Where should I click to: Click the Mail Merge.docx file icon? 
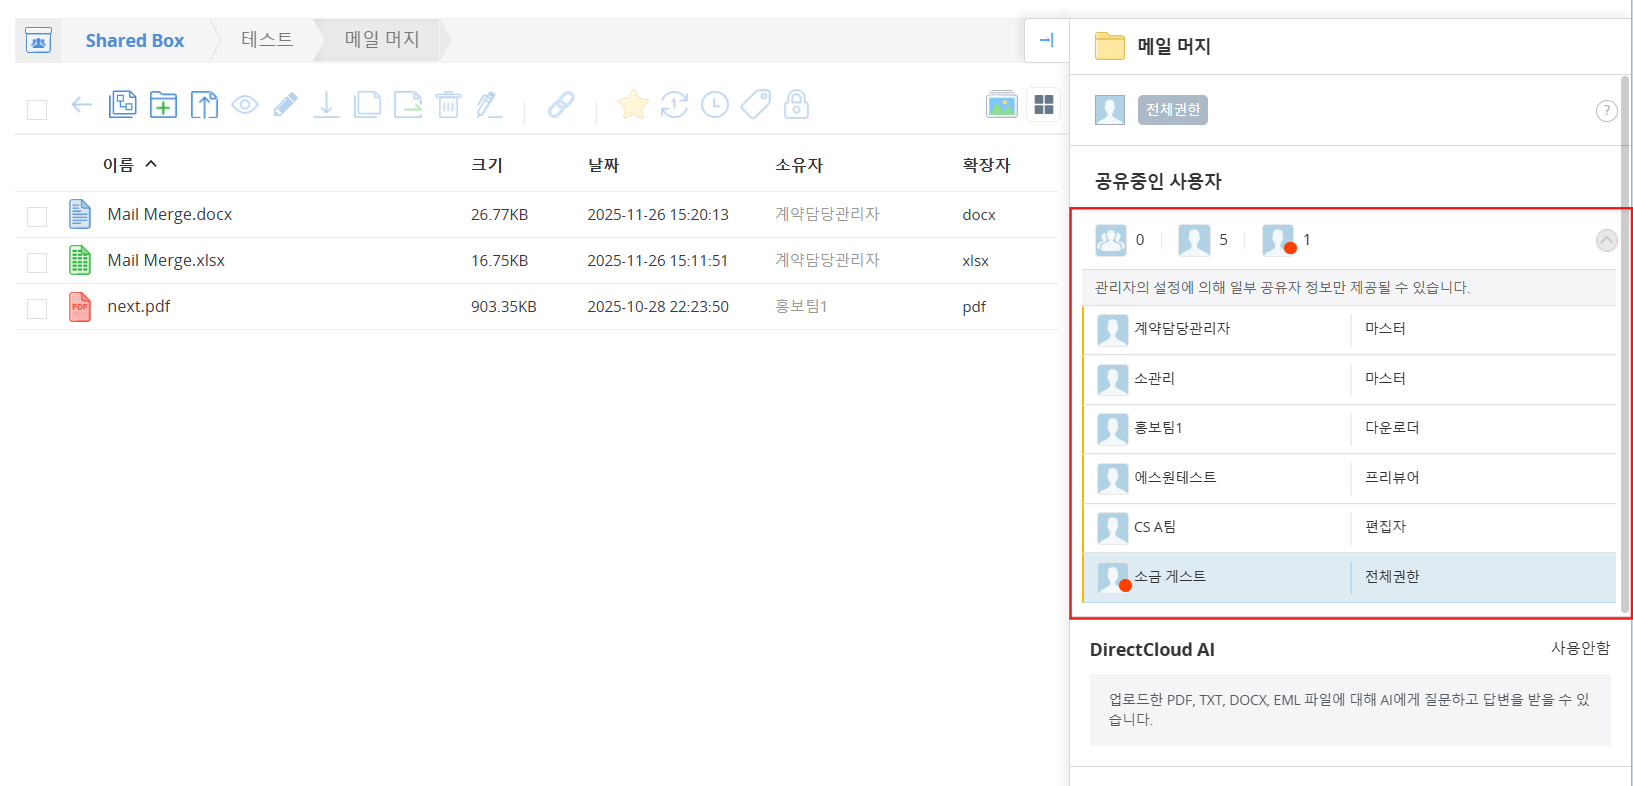click(80, 214)
